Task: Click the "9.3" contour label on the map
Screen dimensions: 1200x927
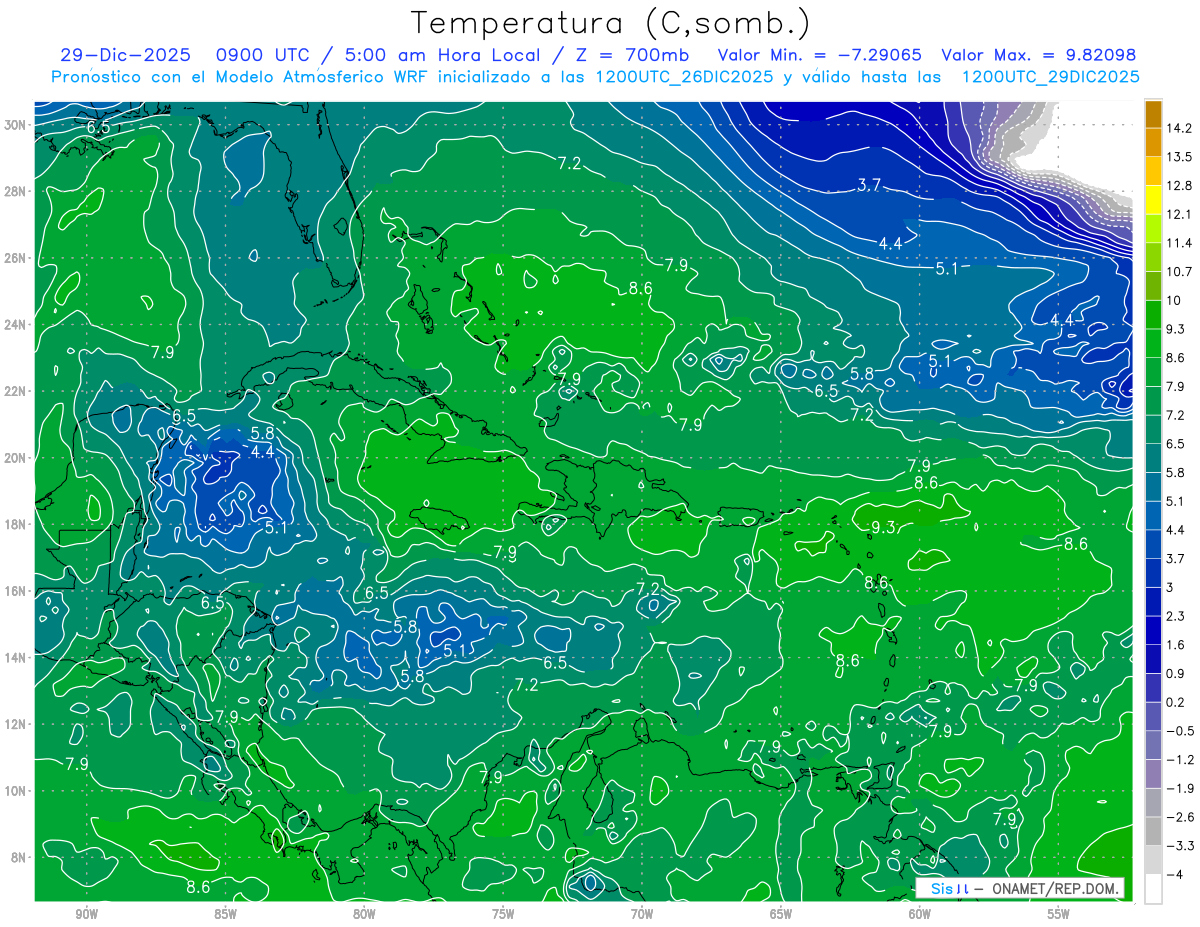Action: tap(883, 528)
